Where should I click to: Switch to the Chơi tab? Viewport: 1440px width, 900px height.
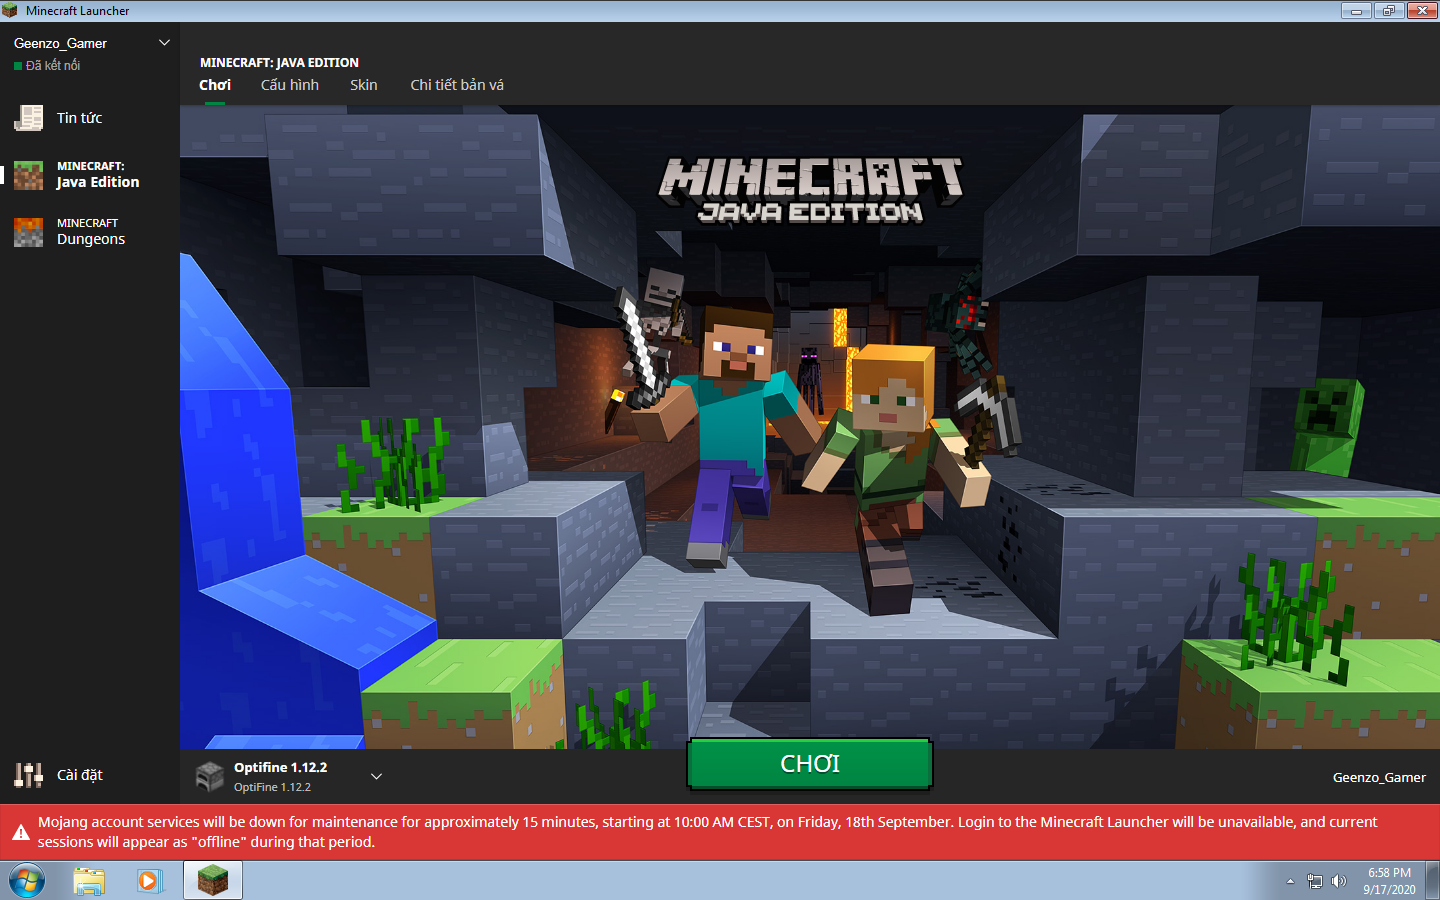215,85
